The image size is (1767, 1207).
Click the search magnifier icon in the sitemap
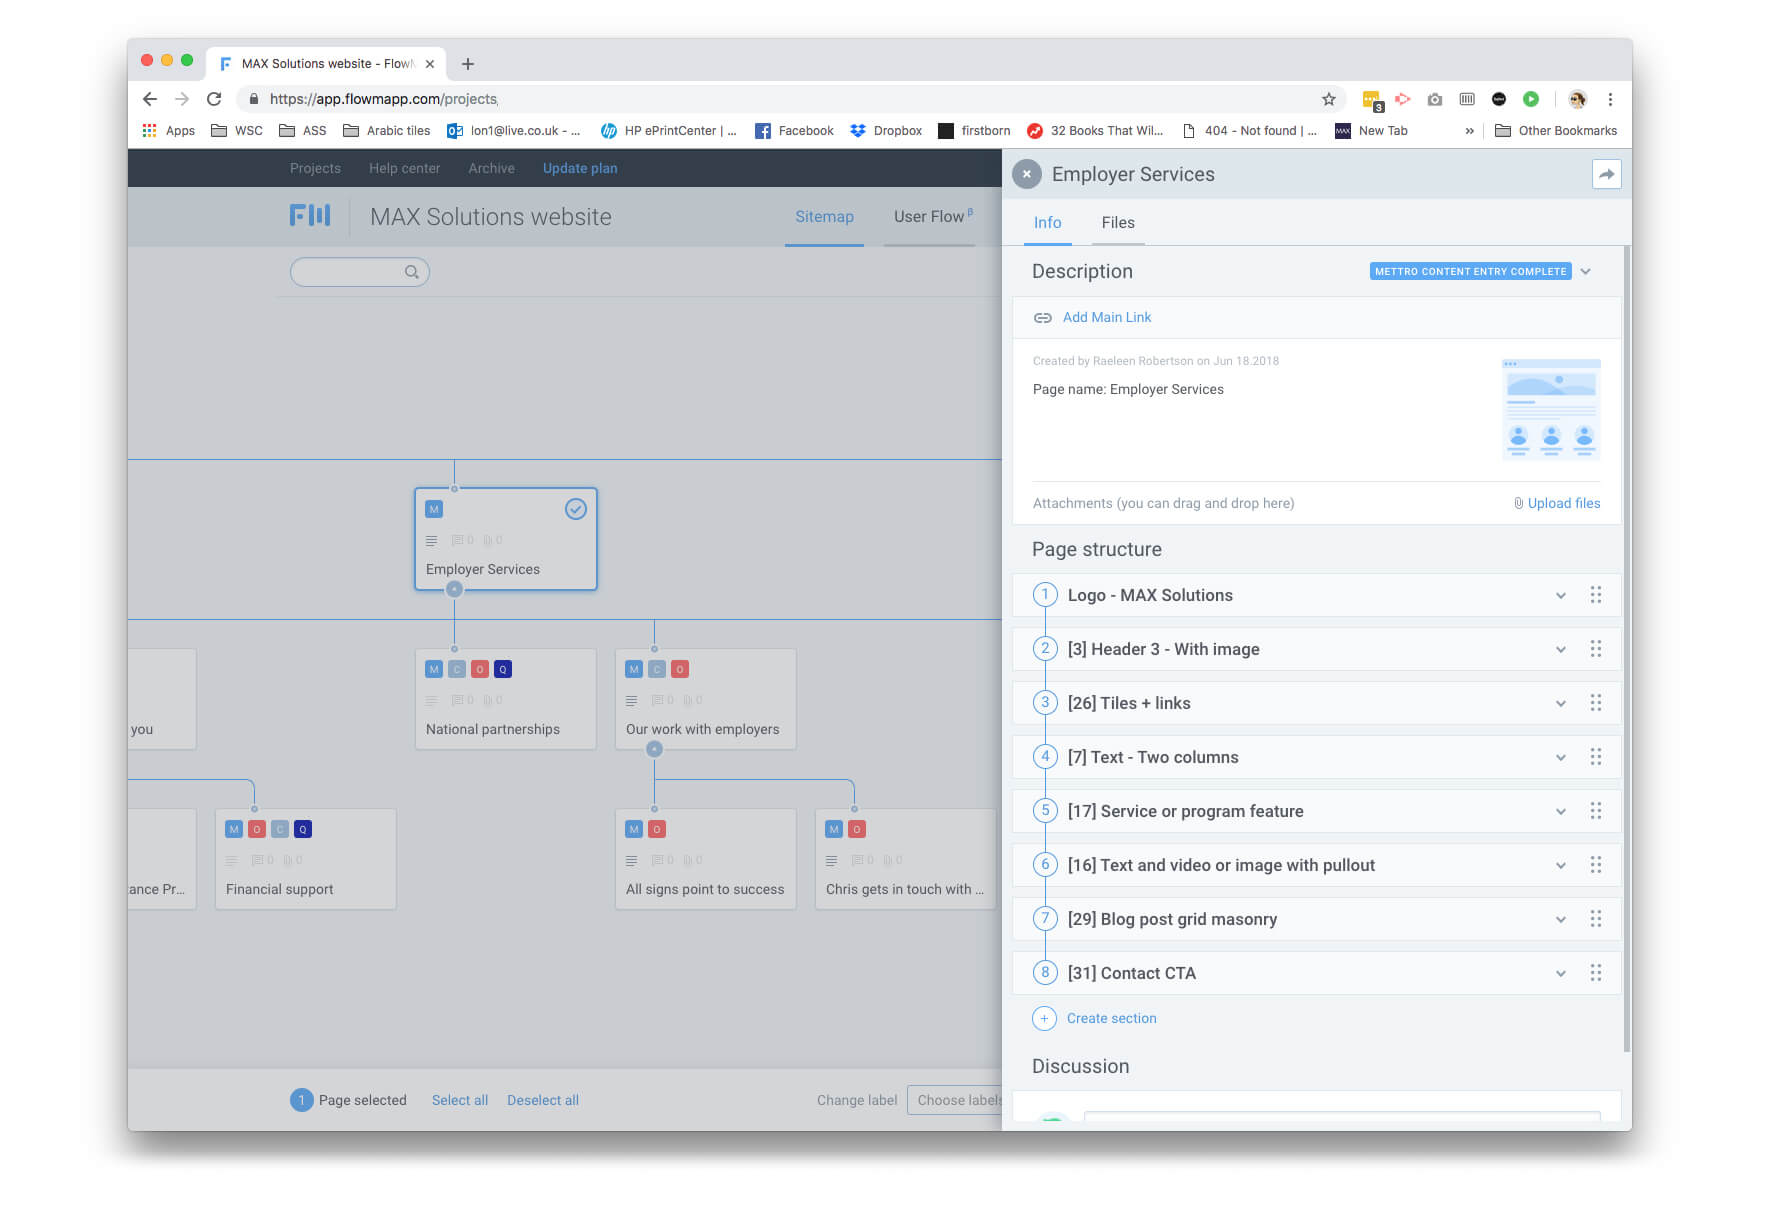412,271
